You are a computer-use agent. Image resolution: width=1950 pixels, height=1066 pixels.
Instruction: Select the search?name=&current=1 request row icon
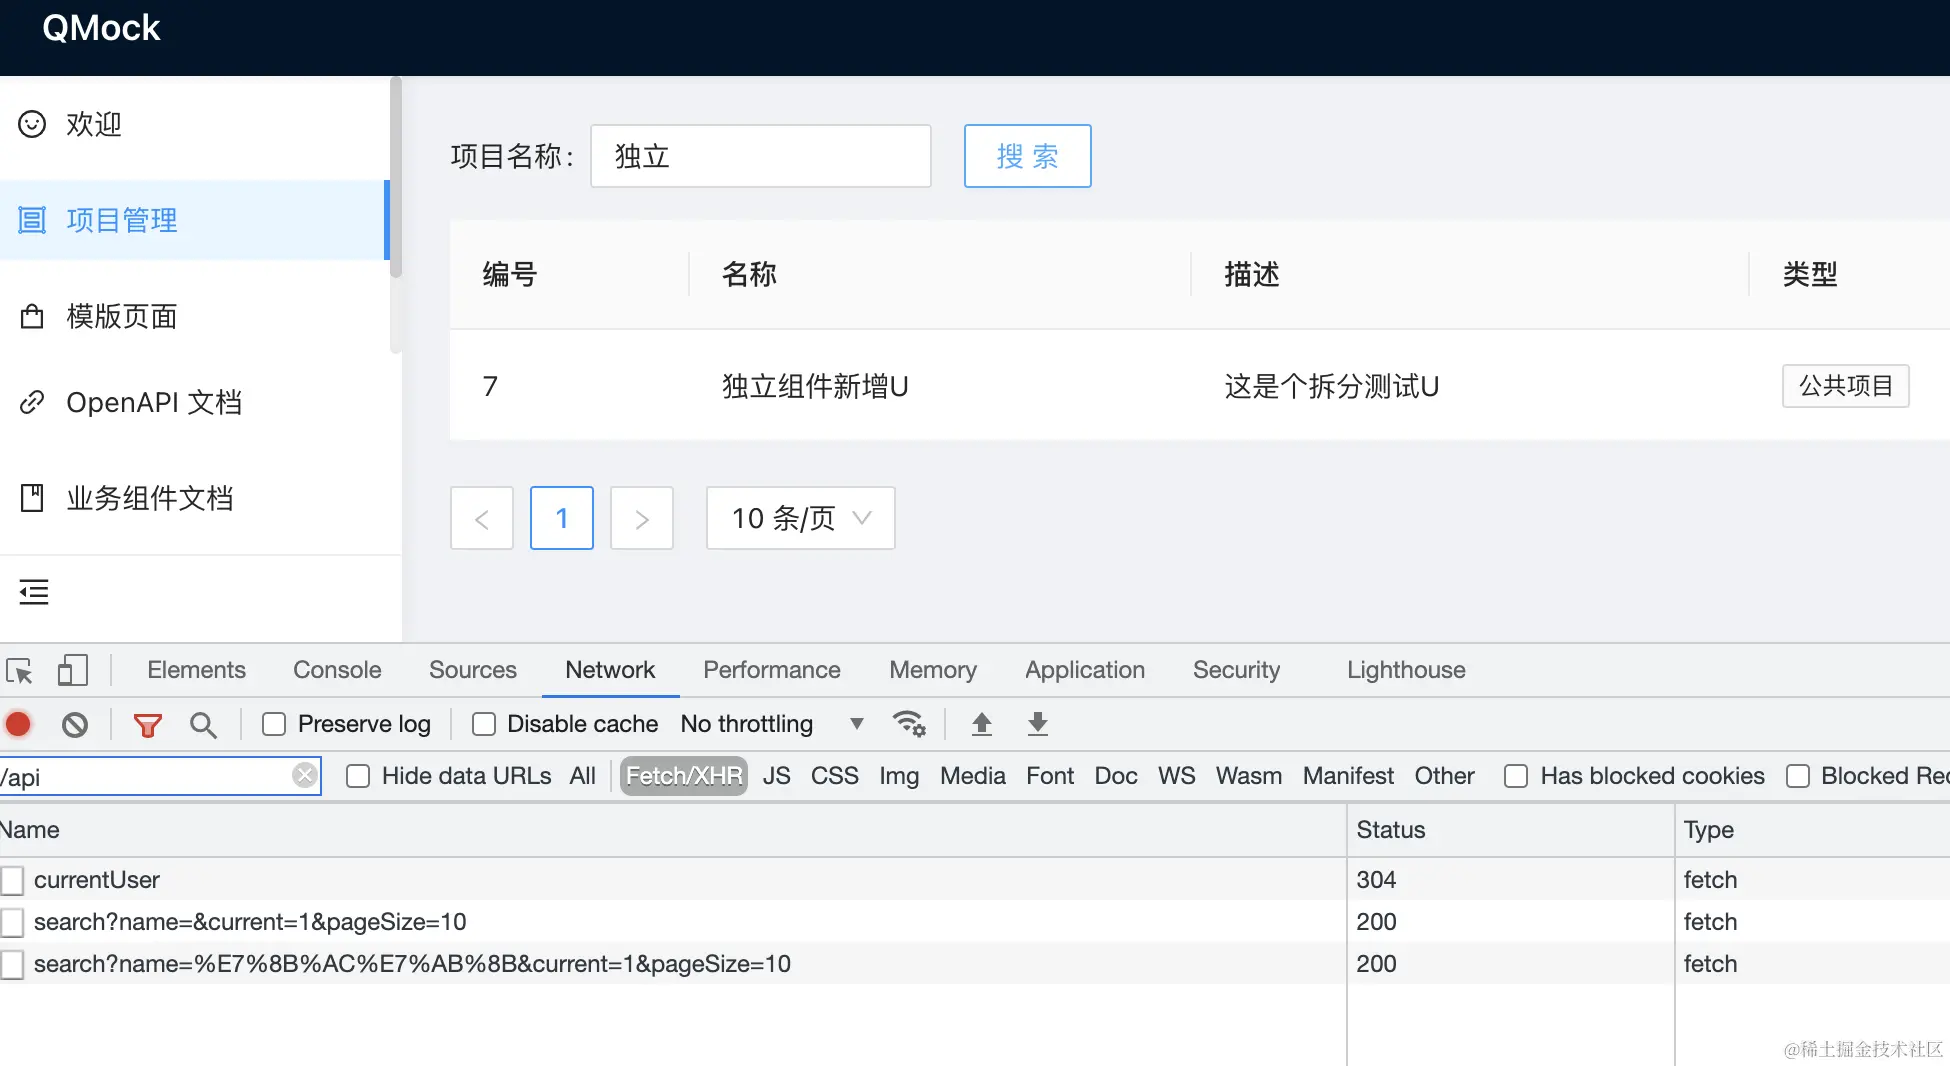pos(12,922)
